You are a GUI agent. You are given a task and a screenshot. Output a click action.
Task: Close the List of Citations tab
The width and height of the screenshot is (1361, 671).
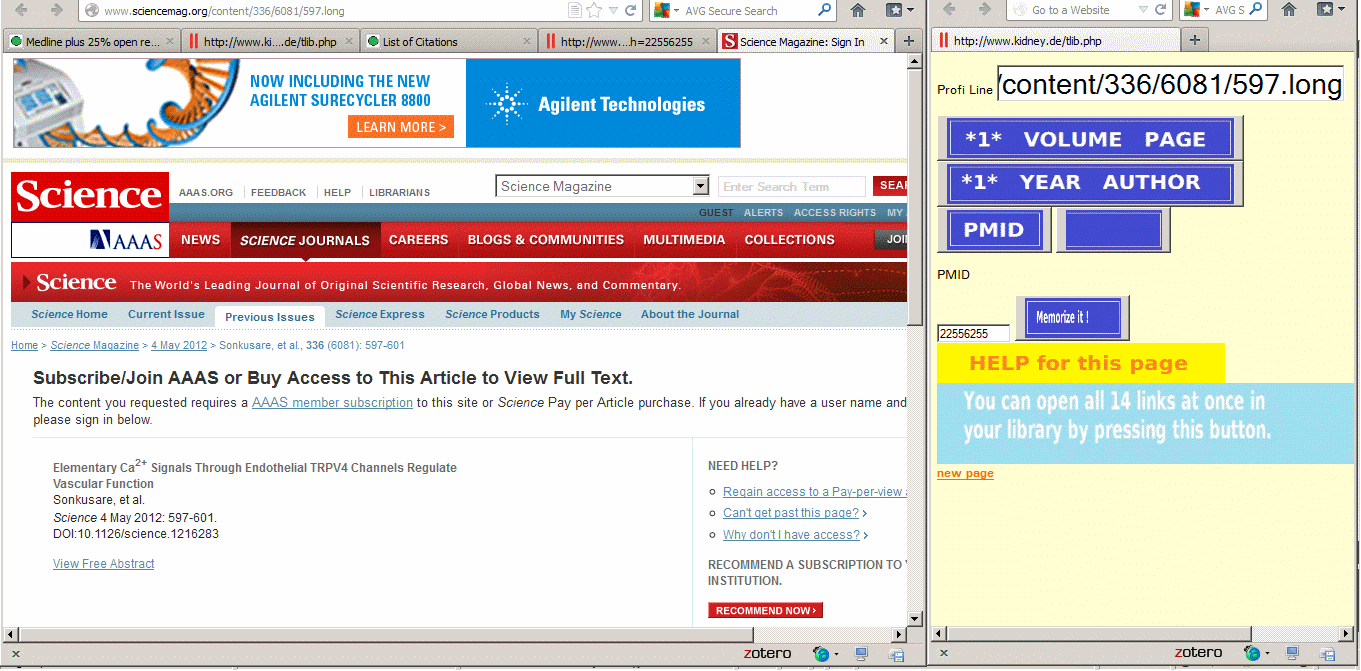pyautogui.click(x=526, y=42)
